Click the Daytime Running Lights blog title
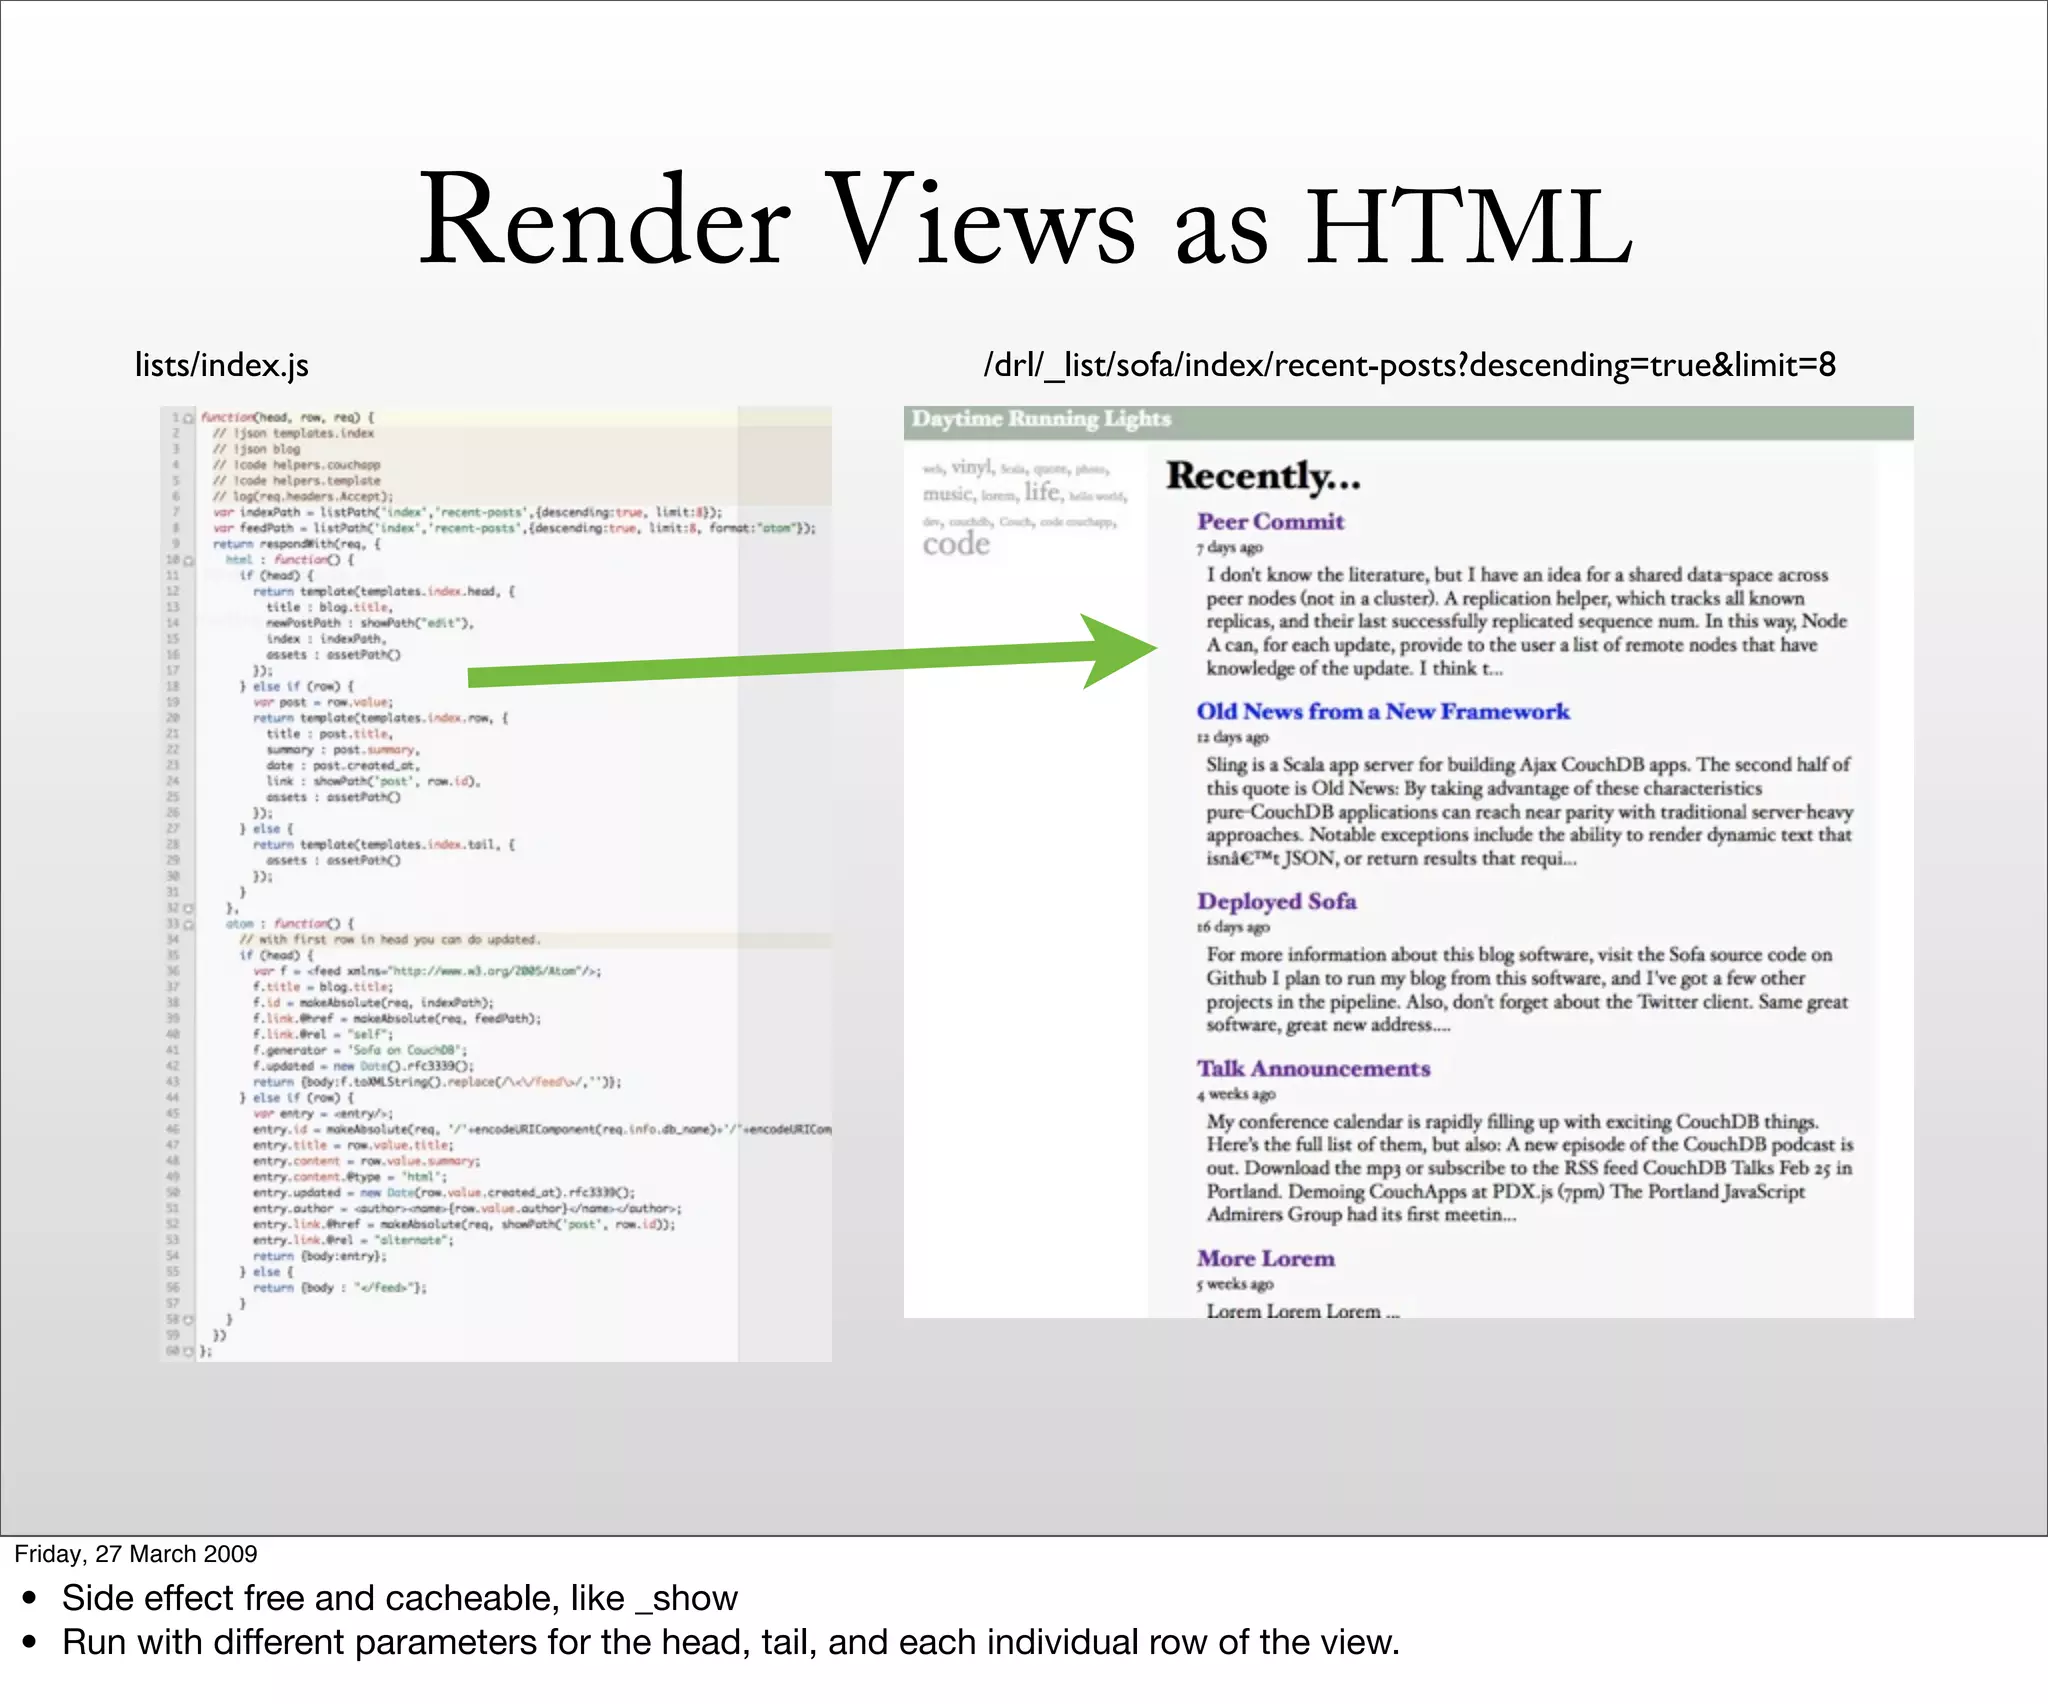The width and height of the screenshot is (2048, 1704). click(1041, 419)
